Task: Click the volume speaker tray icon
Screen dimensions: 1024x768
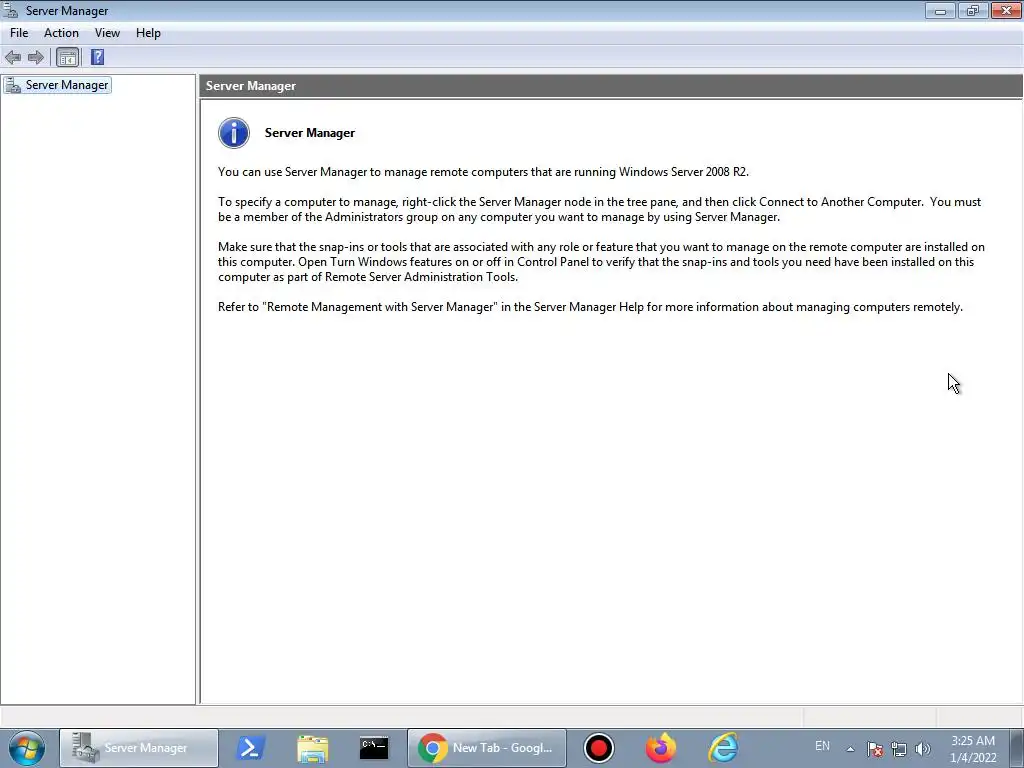Action: click(x=923, y=749)
